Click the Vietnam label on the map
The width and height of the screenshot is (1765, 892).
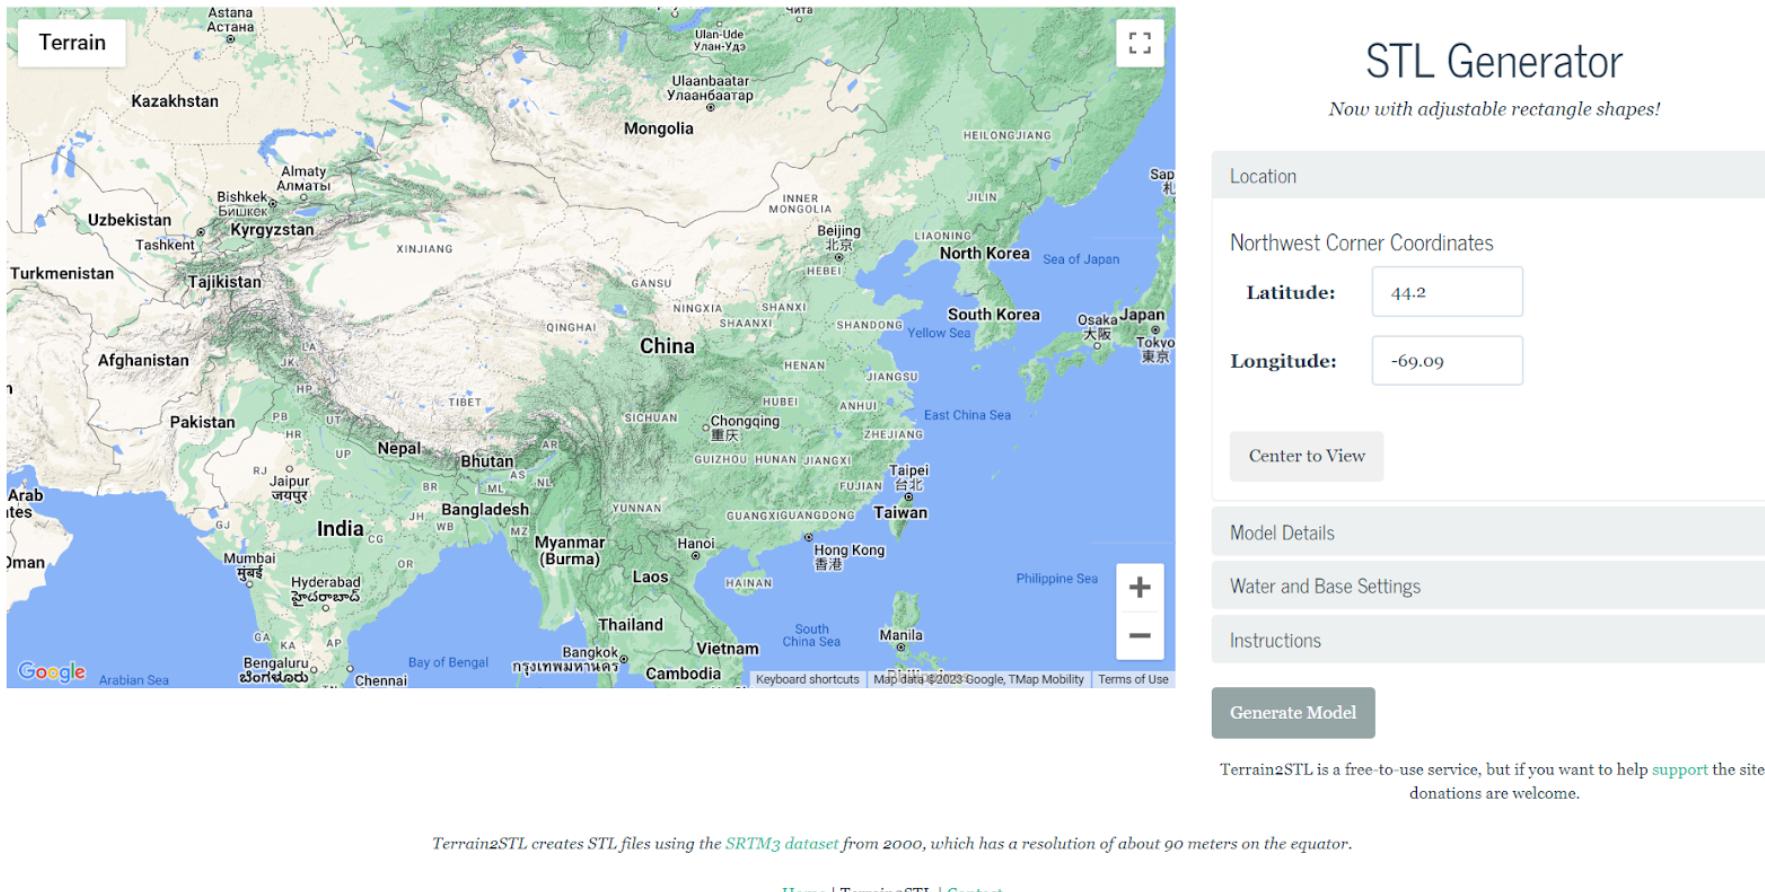click(727, 649)
